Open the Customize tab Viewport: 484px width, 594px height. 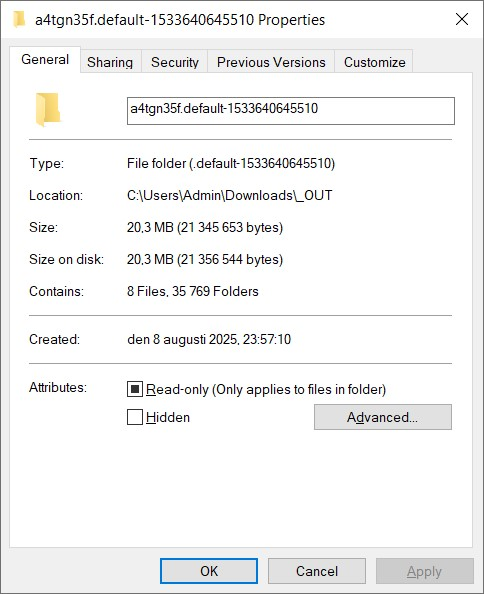[x=374, y=62]
